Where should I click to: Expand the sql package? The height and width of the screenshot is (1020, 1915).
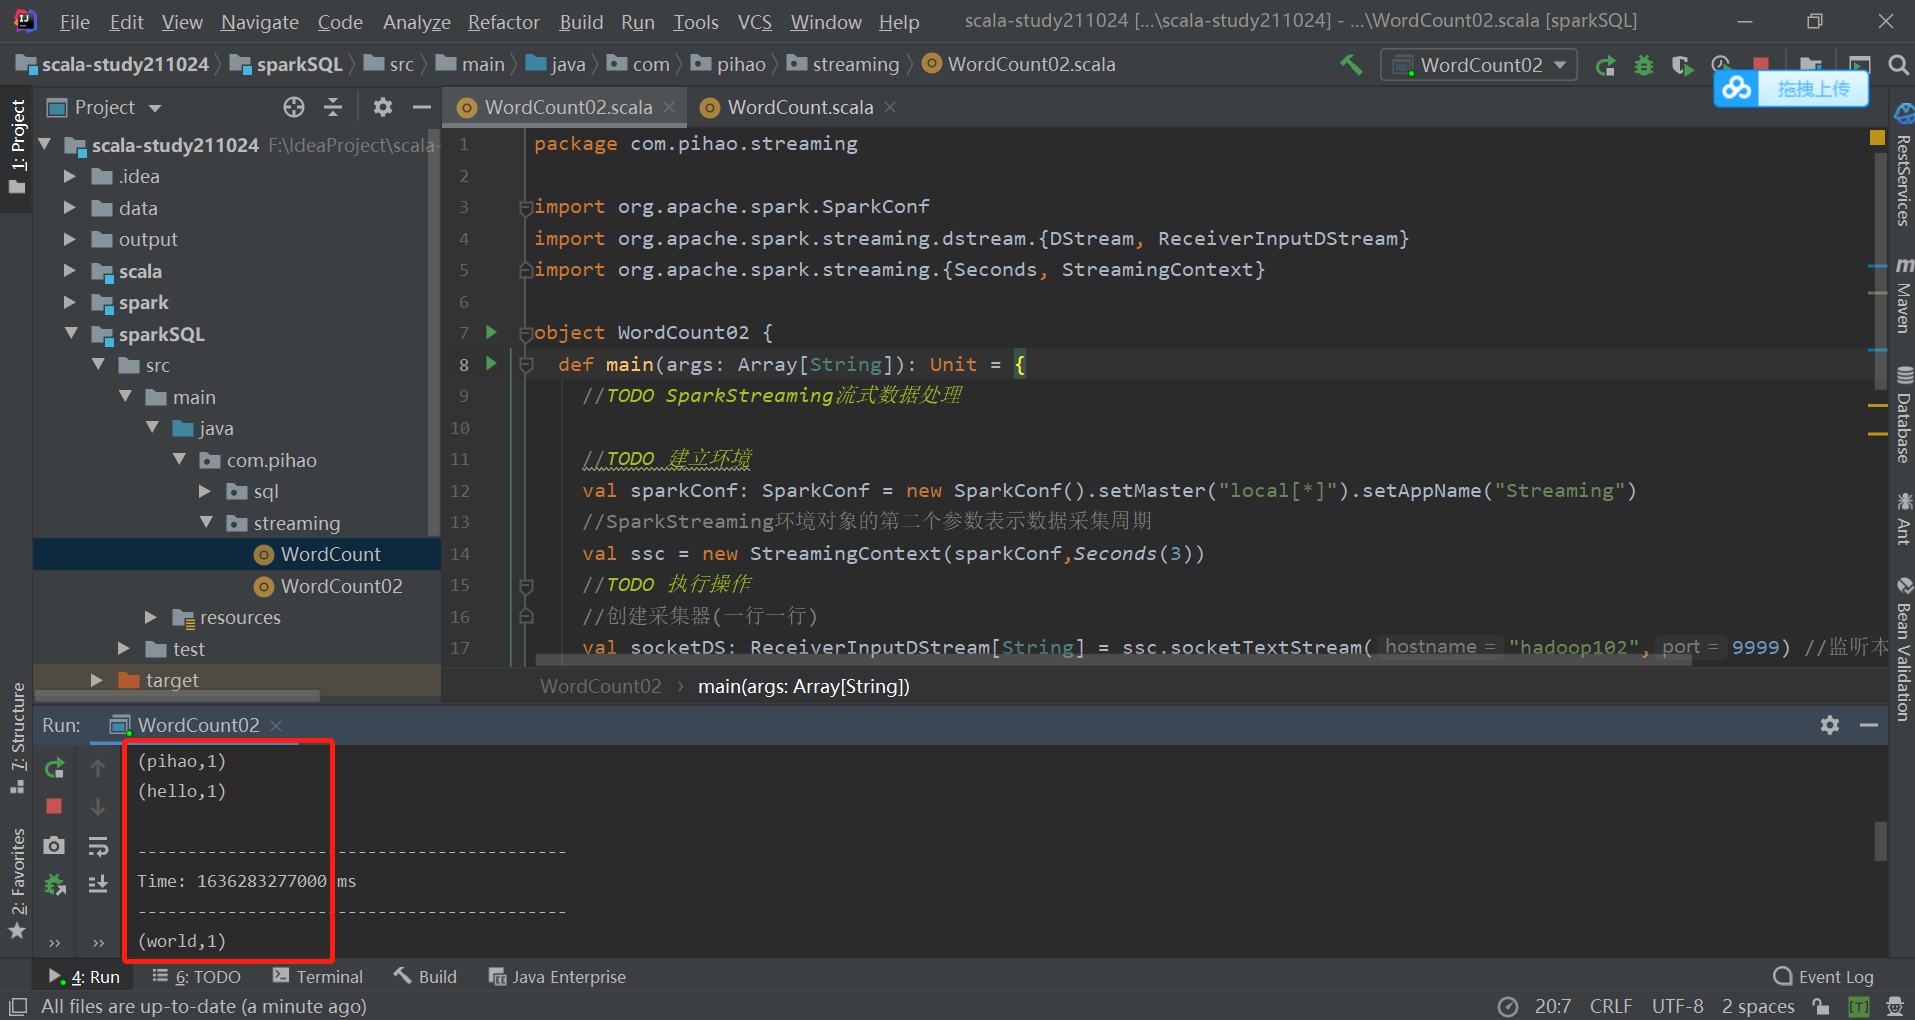pos(204,491)
